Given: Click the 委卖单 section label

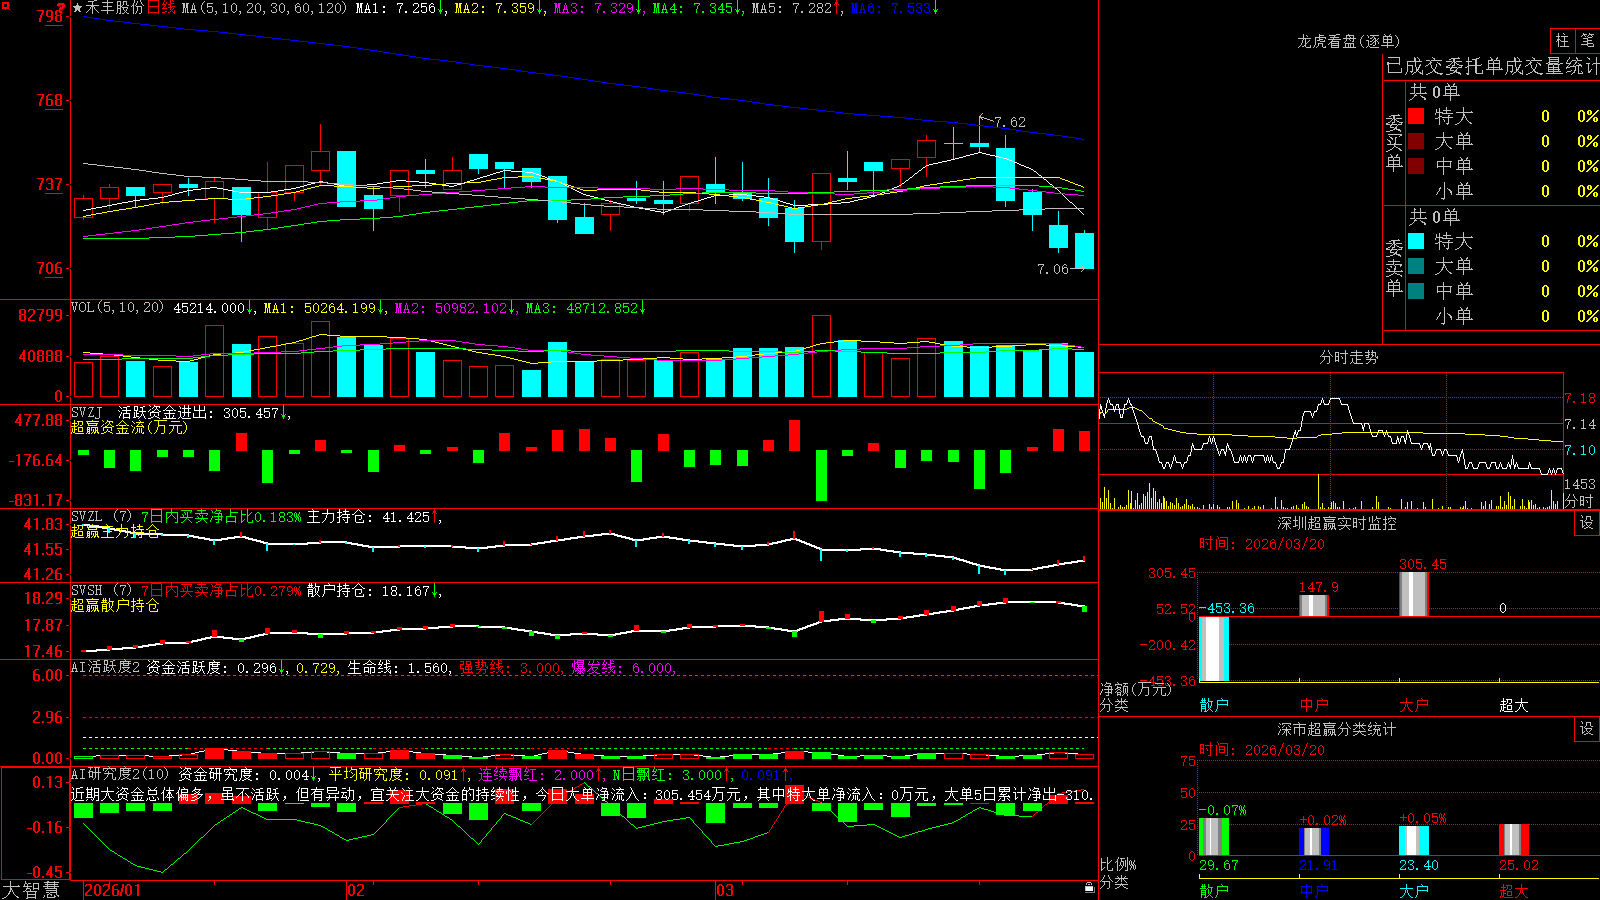Looking at the screenshot, I should [1394, 268].
